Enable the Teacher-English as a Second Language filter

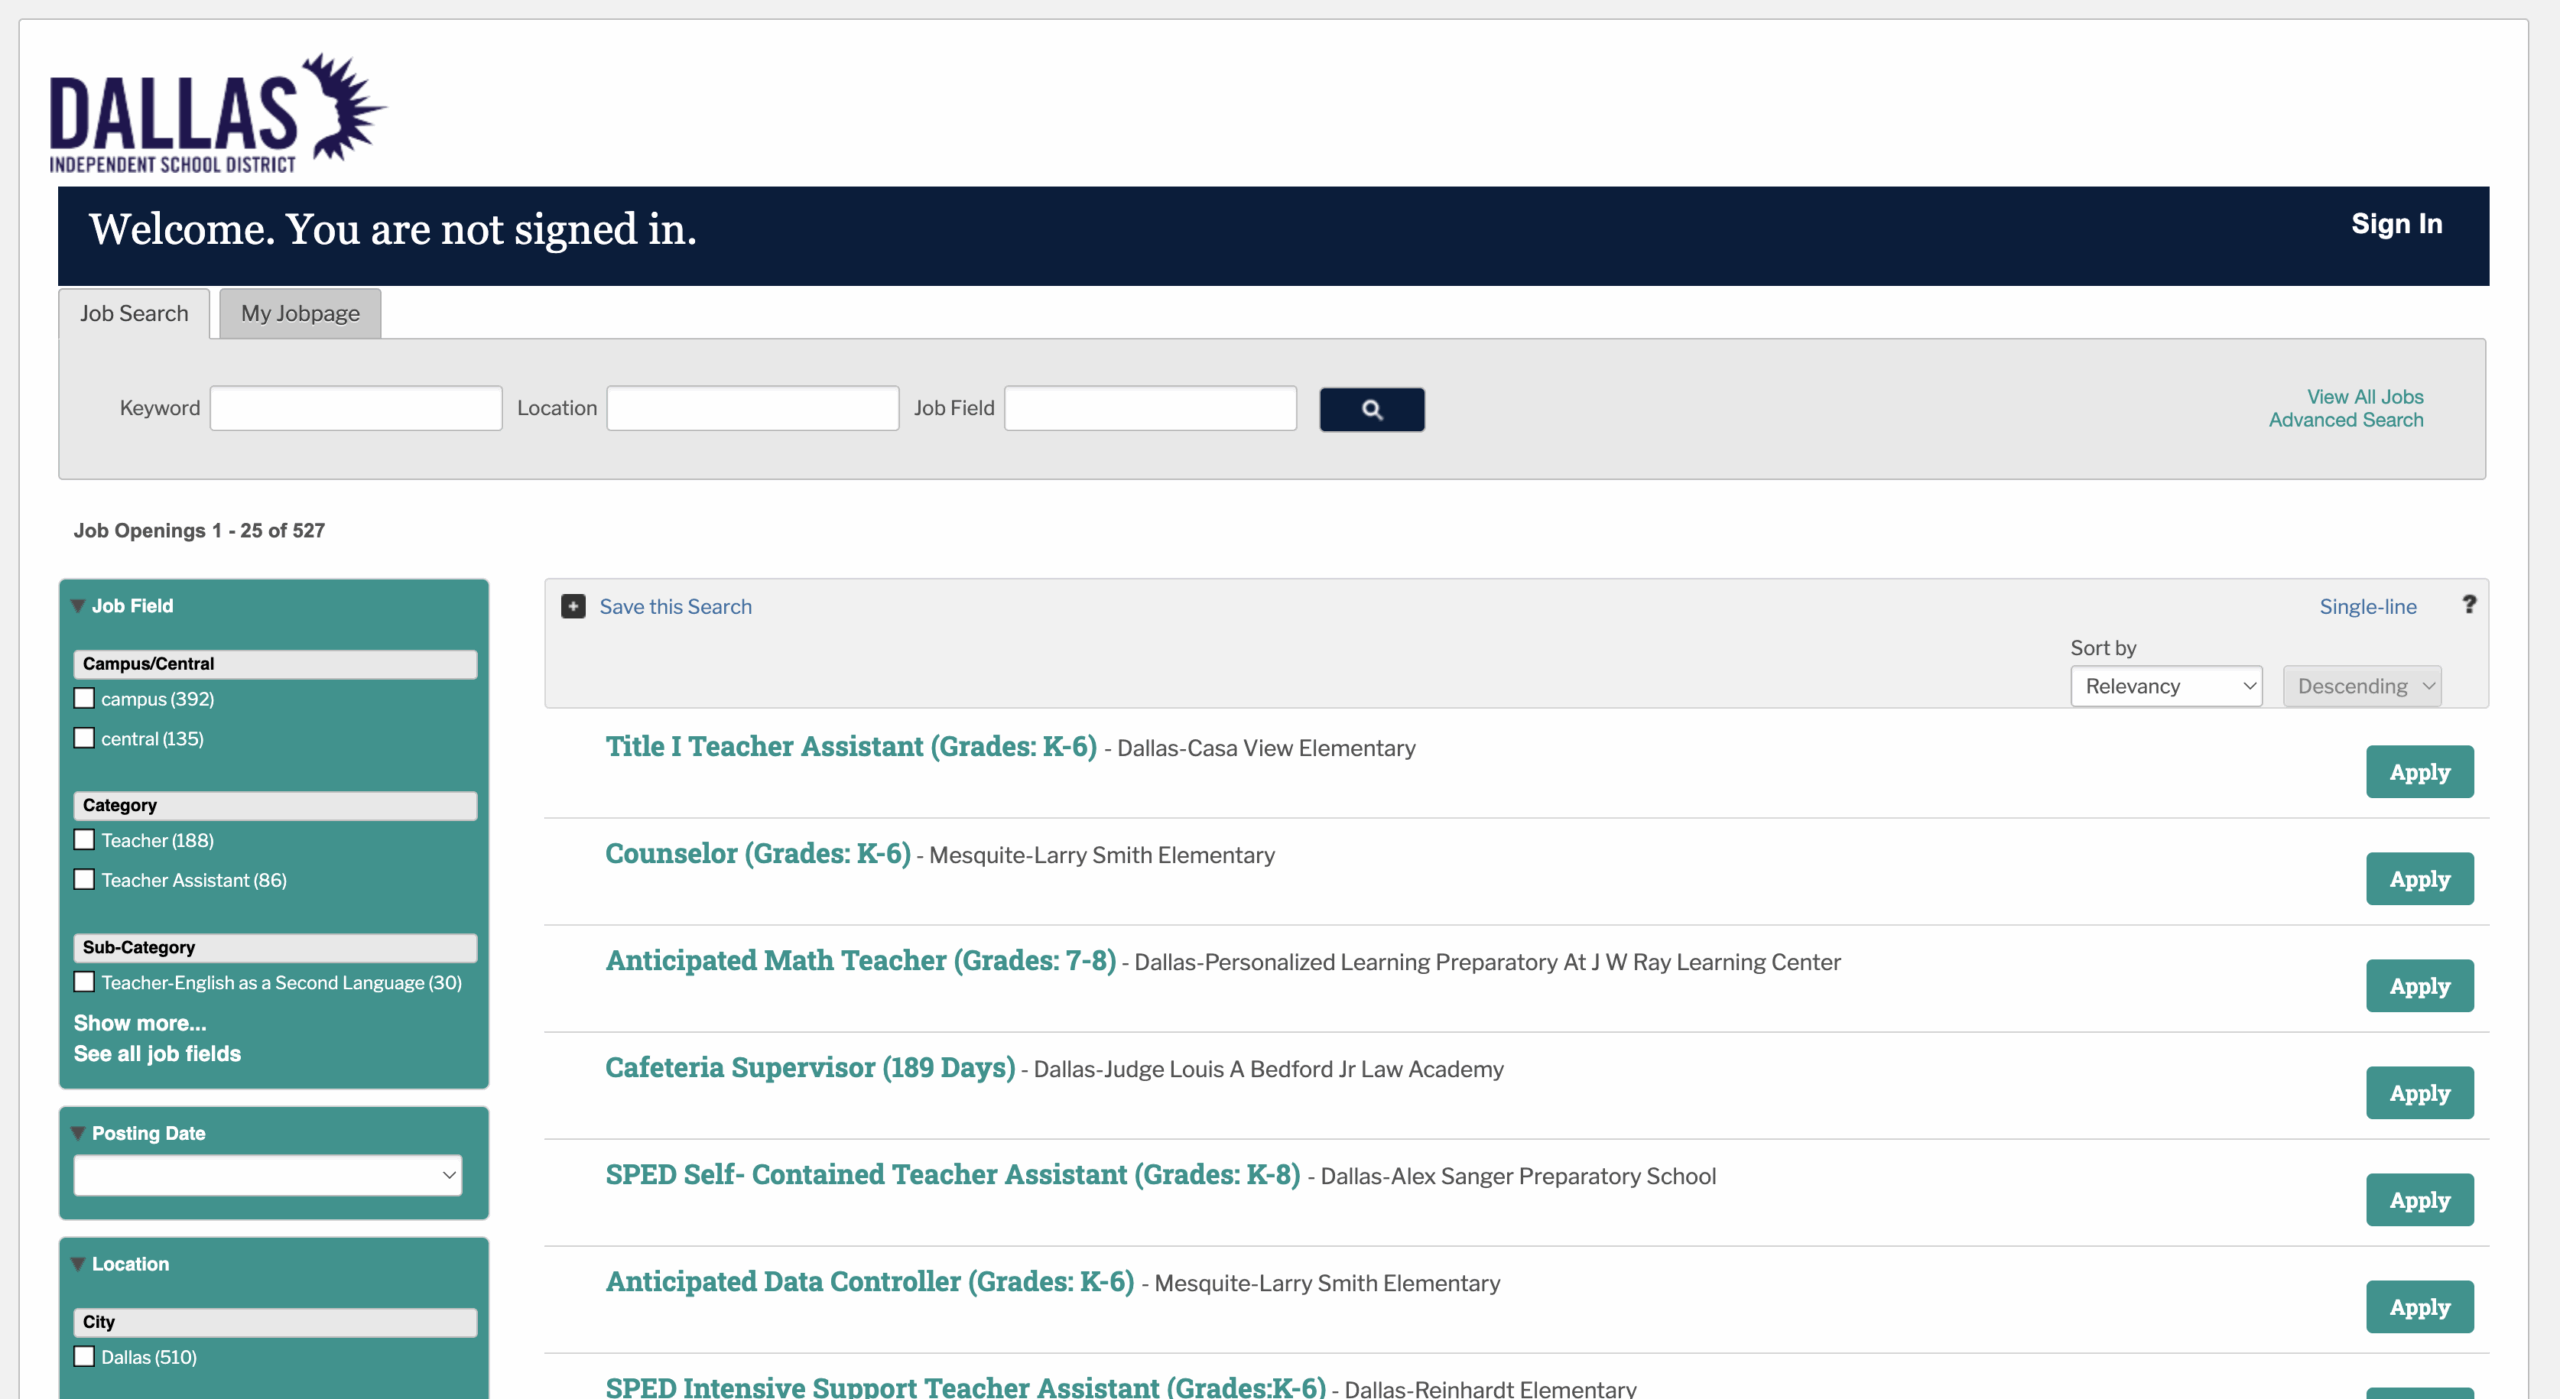pyautogui.click(x=84, y=981)
